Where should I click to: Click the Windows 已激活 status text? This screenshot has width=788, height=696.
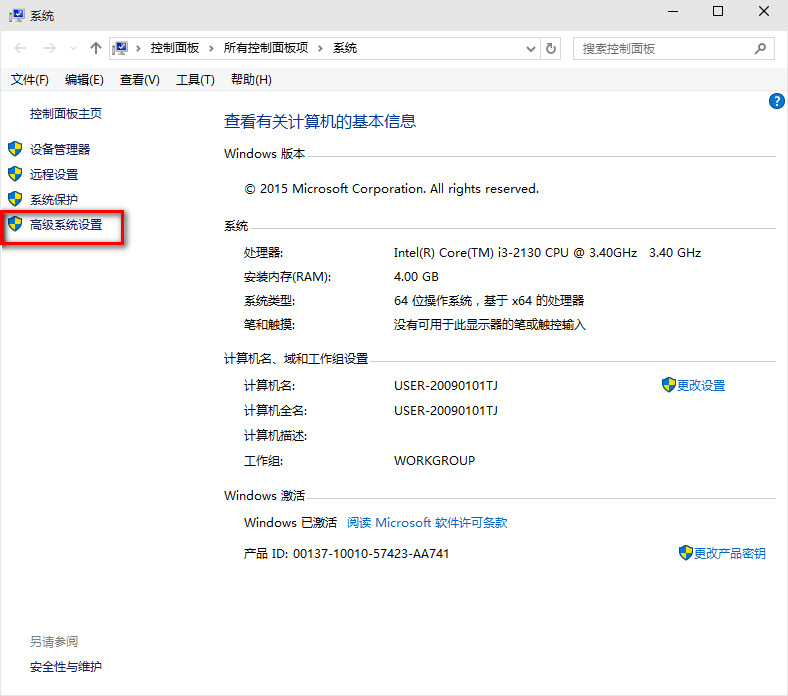290,523
